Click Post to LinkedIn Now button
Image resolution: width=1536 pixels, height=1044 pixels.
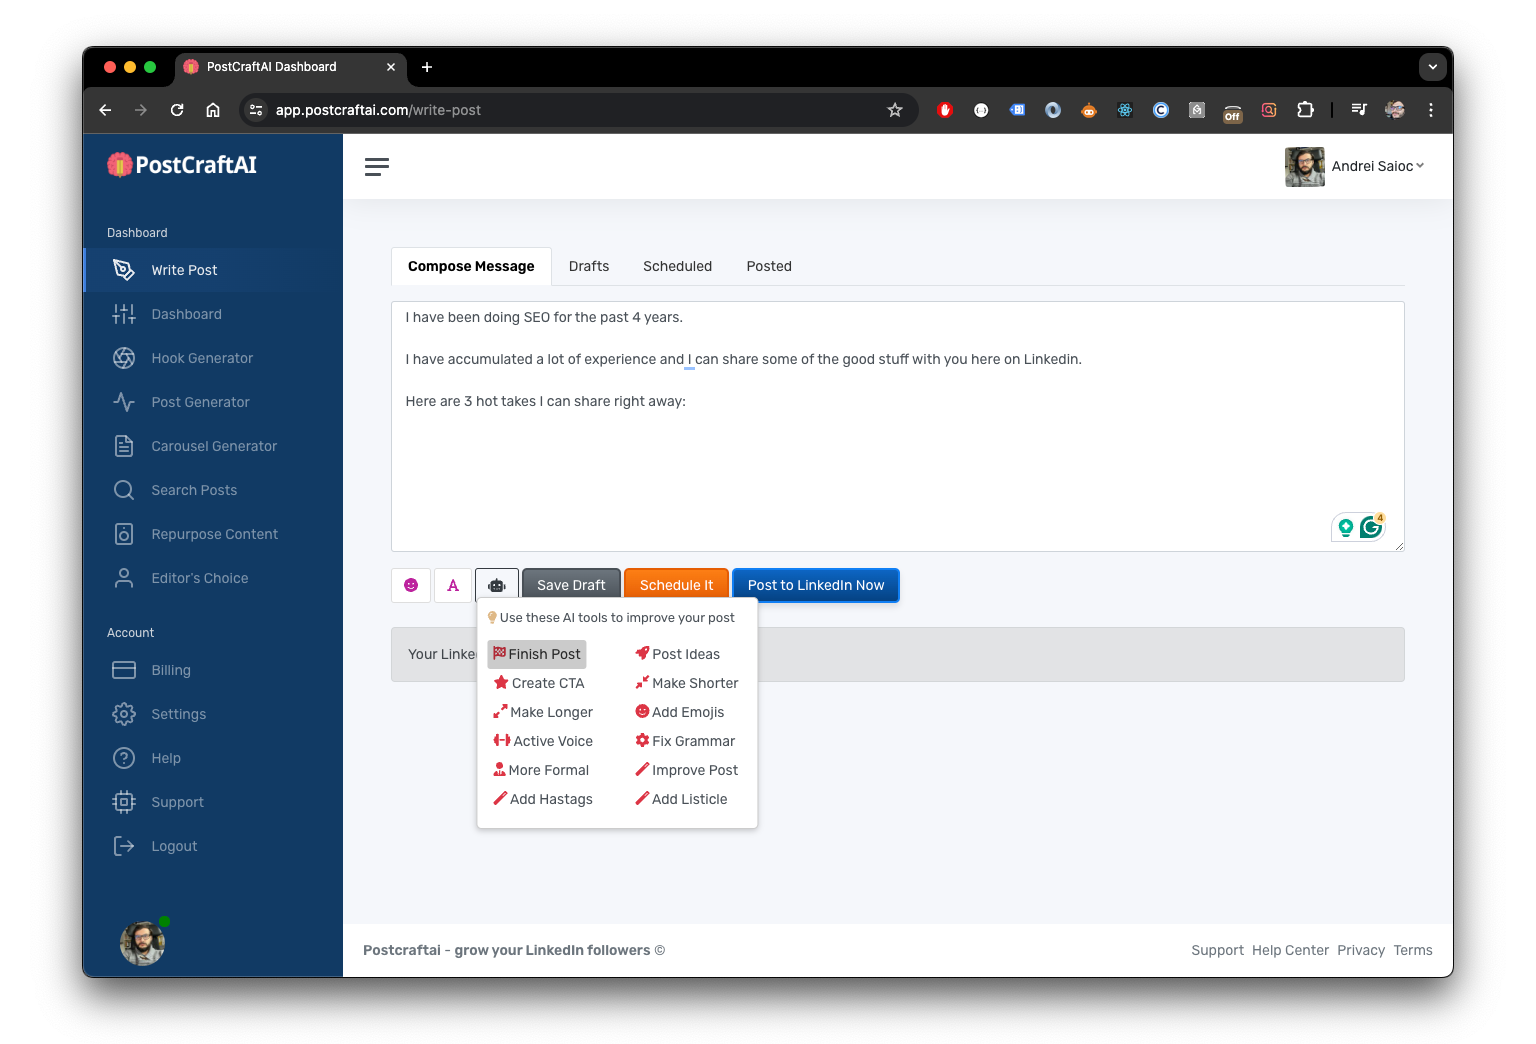pyautogui.click(x=816, y=585)
